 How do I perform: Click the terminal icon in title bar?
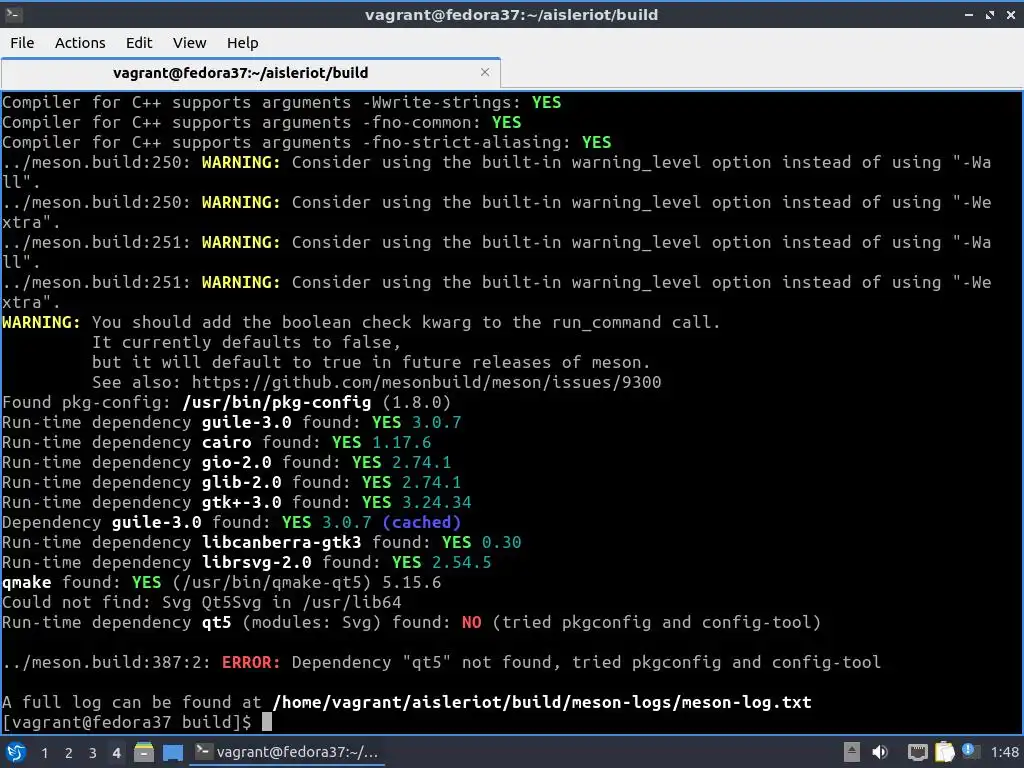coord(13,14)
